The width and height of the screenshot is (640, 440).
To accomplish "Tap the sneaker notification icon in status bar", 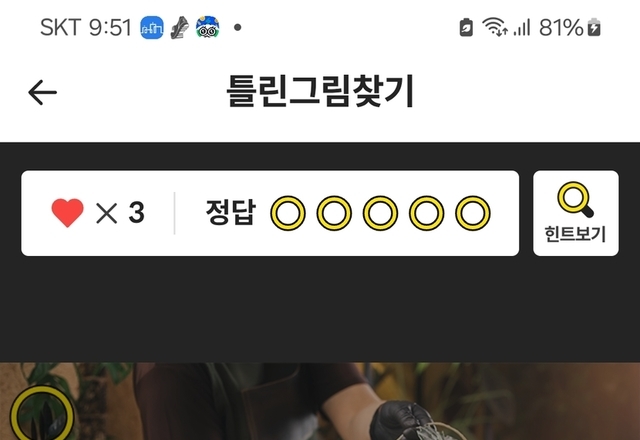I will point(180,28).
